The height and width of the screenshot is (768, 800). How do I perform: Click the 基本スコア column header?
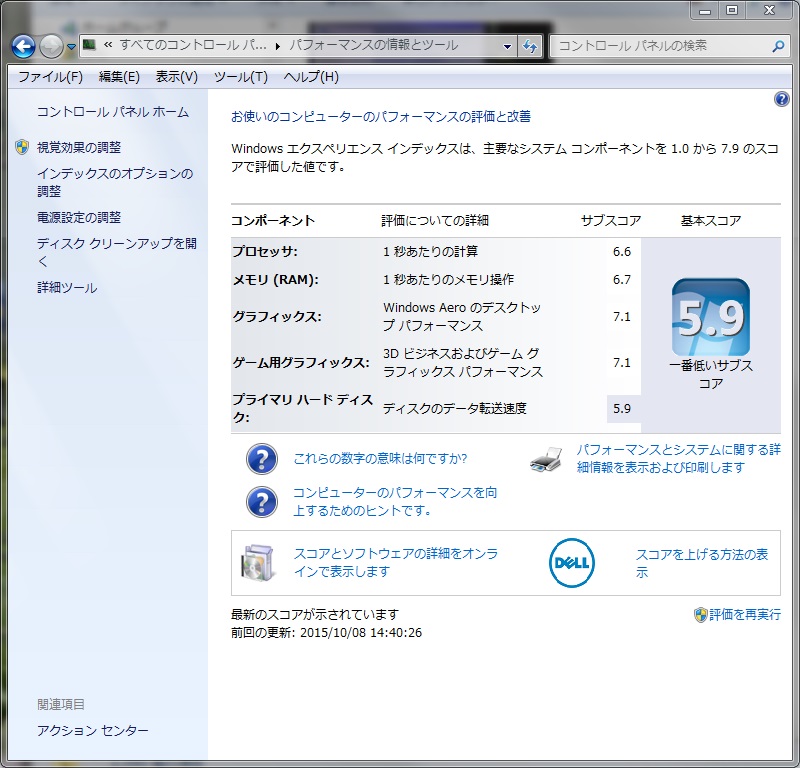711,220
